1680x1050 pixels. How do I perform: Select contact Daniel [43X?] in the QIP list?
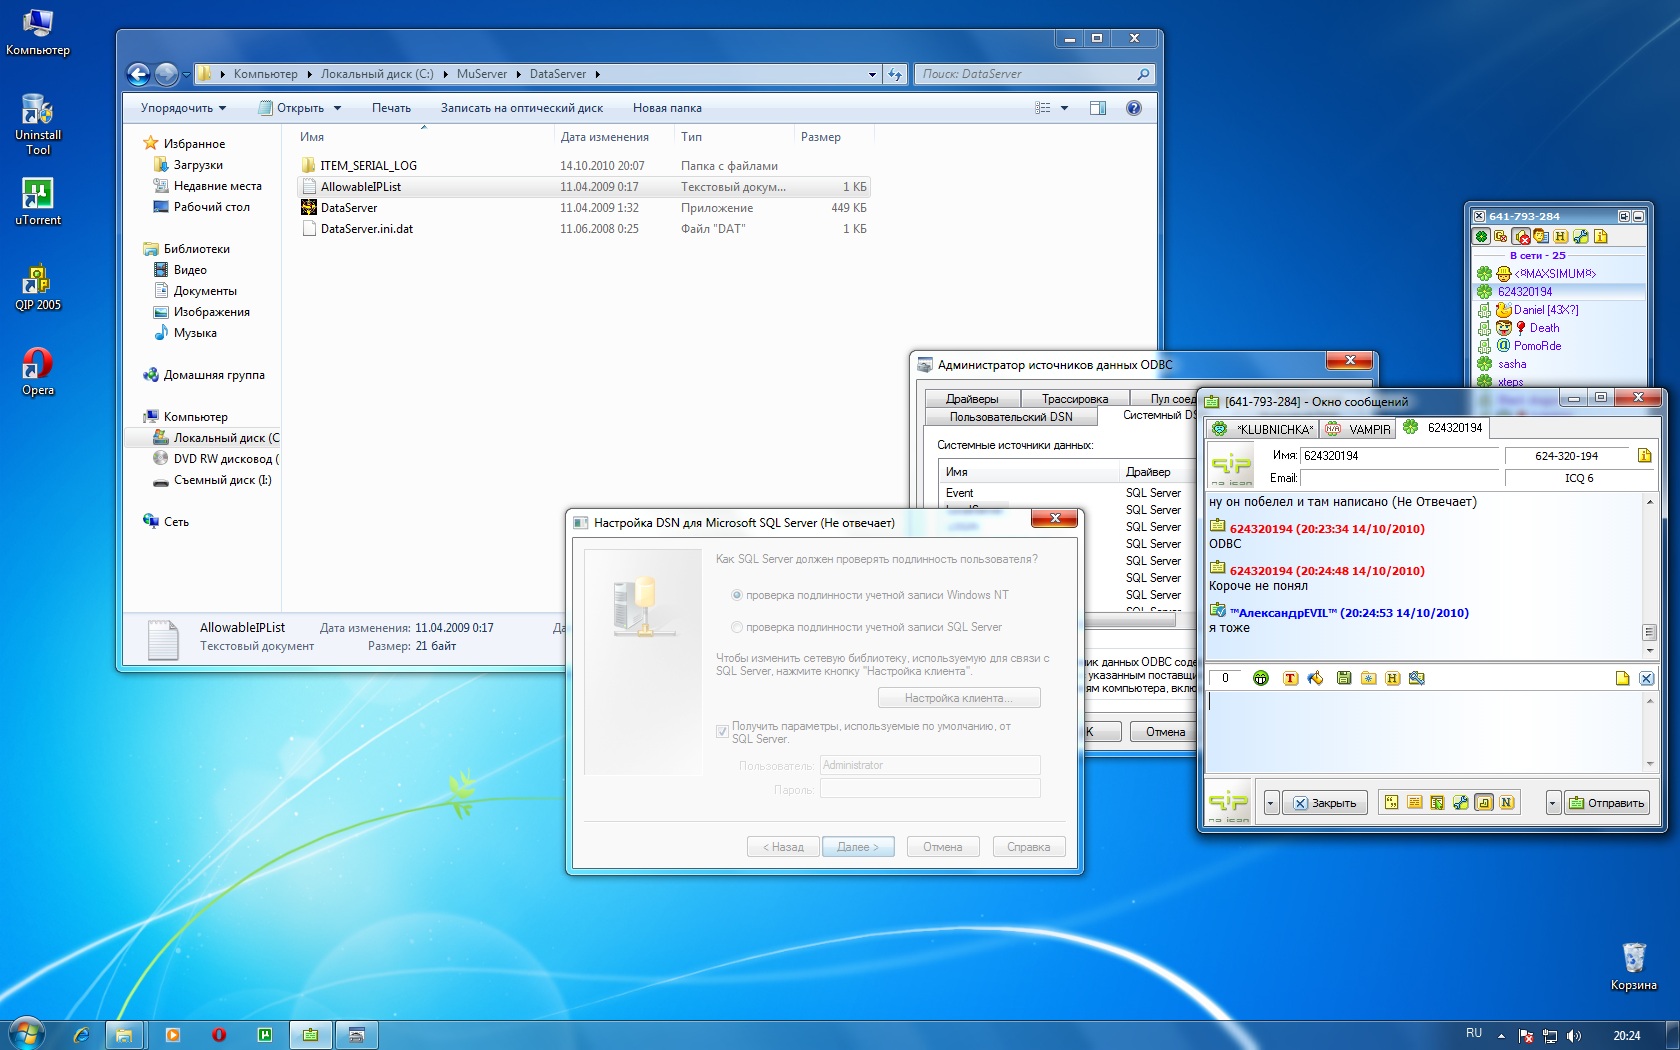(1546, 310)
